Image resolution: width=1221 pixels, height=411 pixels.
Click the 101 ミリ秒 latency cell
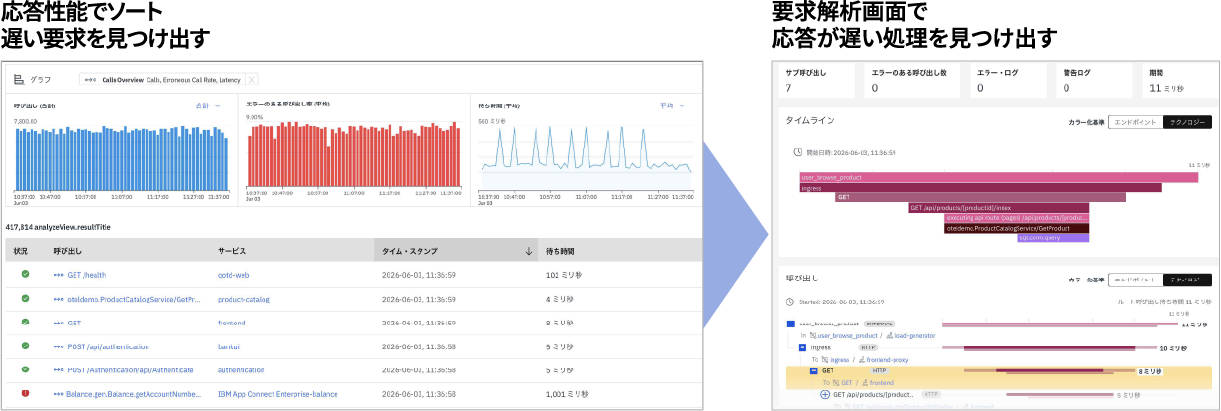565,275
